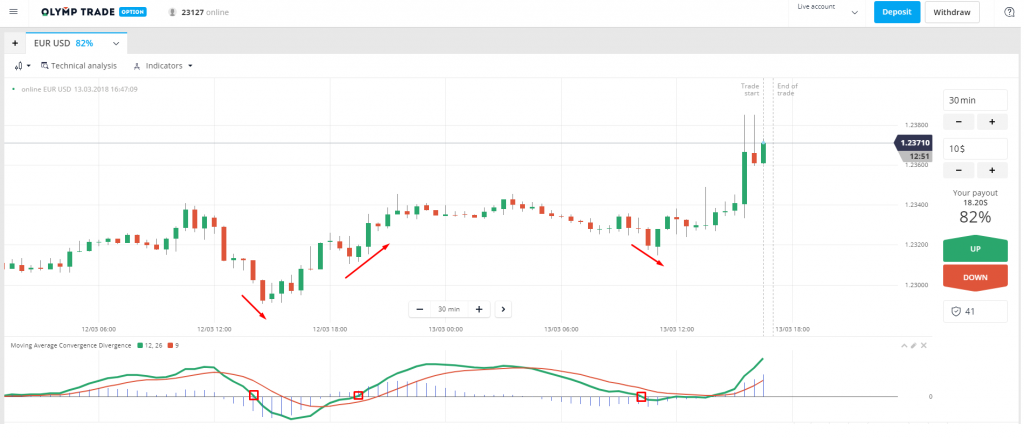Click the Deposit button
This screenshot has height=438, width=1024.
click(x=897, y=12)
